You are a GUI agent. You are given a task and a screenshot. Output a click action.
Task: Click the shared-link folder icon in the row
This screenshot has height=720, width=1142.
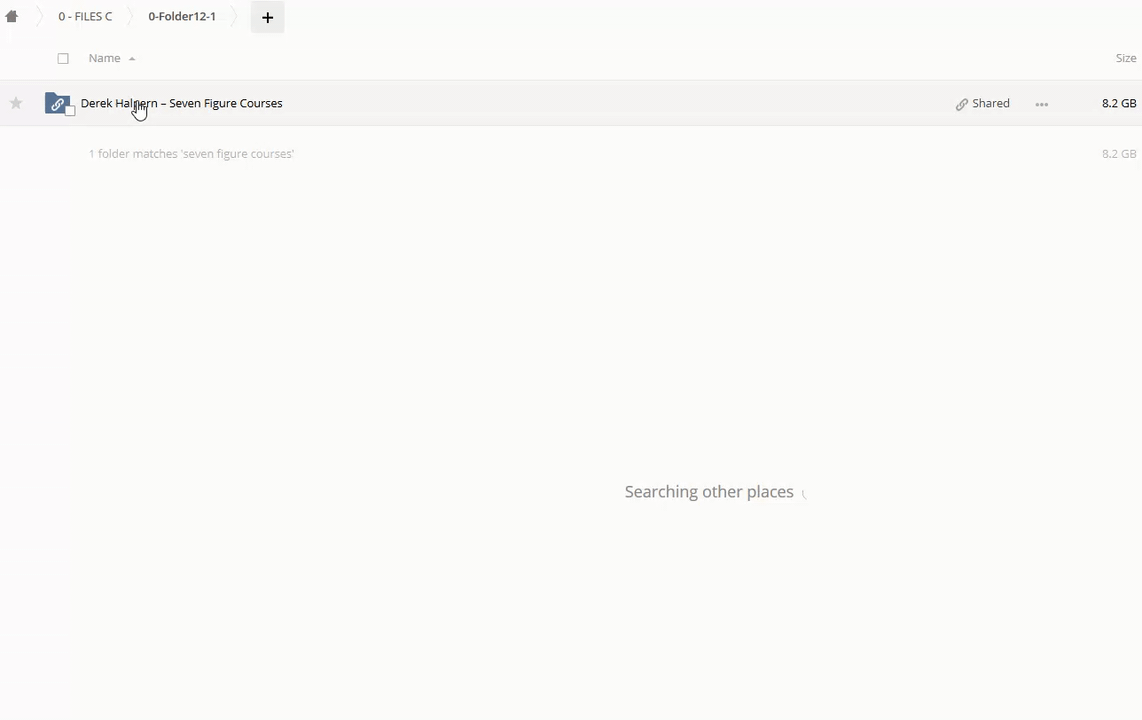57,103
